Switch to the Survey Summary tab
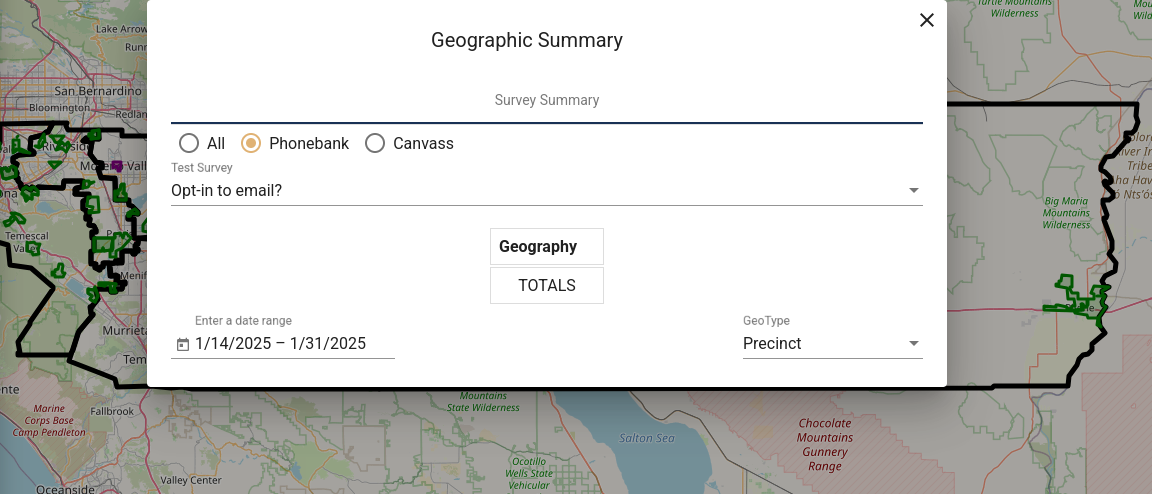Image resolution: width=1152 pixels, height=494 pixels. point(547,100)
